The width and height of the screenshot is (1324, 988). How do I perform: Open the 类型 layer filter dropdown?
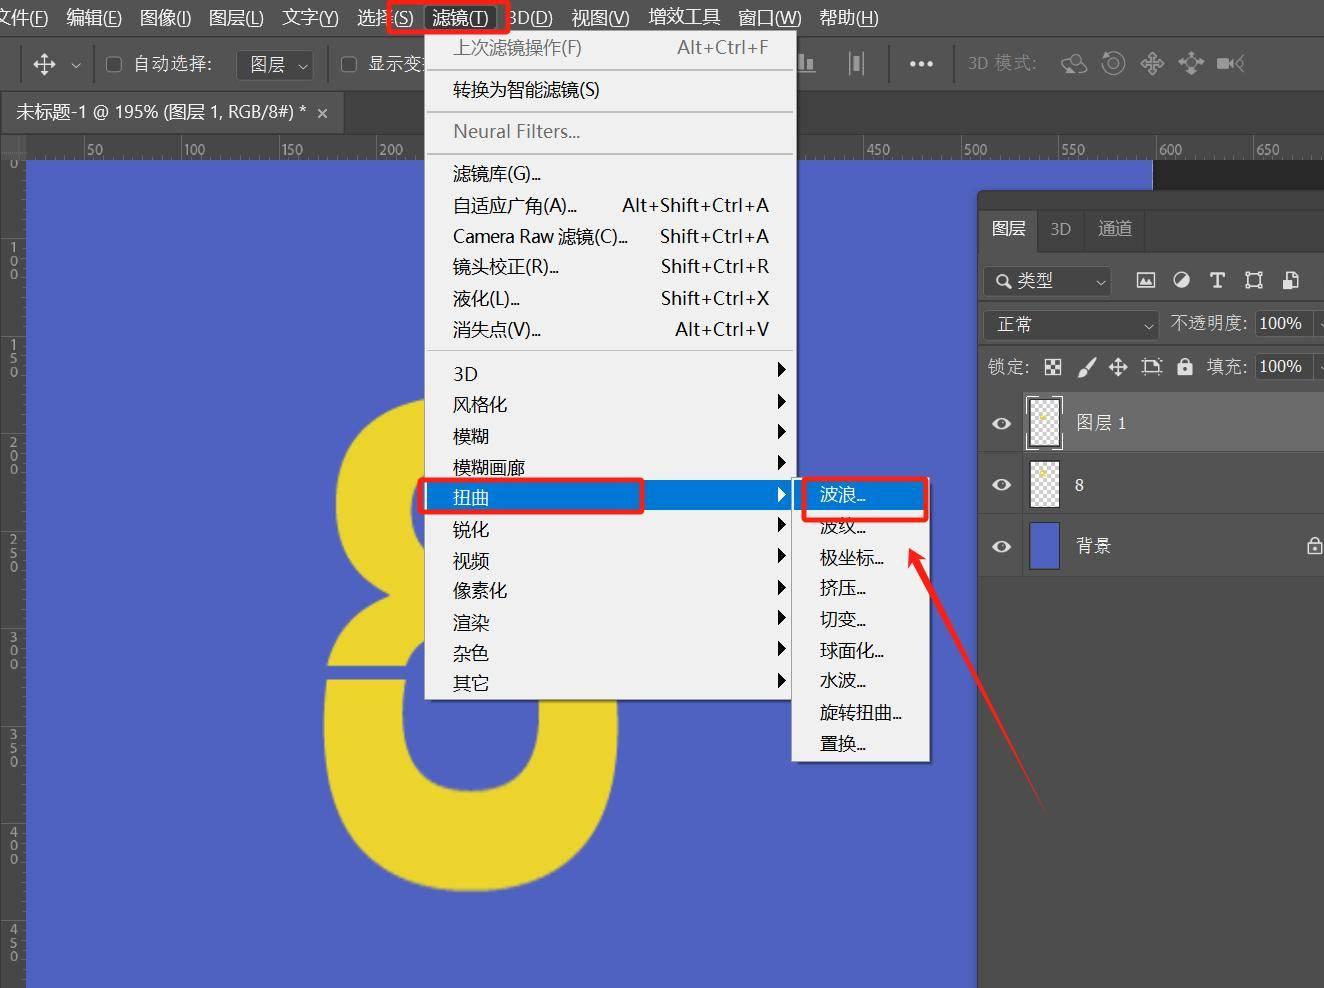click(1048, 281)
